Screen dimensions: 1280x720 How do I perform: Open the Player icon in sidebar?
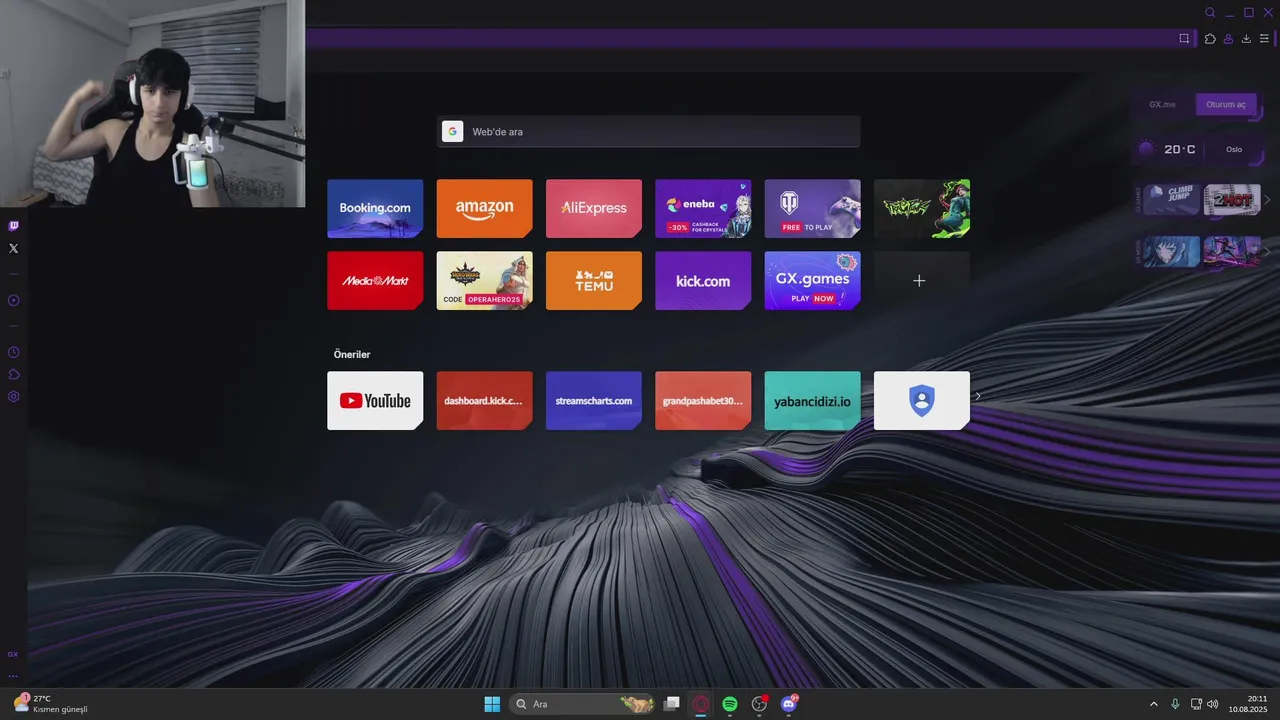click(x=13, y=300)
